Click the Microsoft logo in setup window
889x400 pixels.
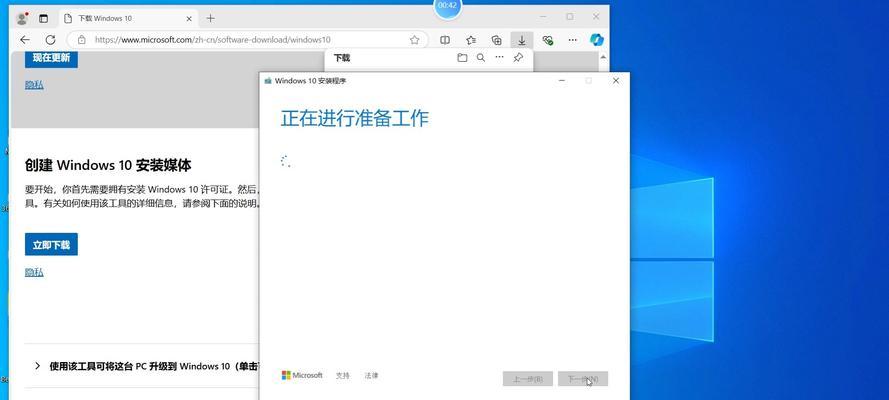pyautogui.click(x=302, y=375)
